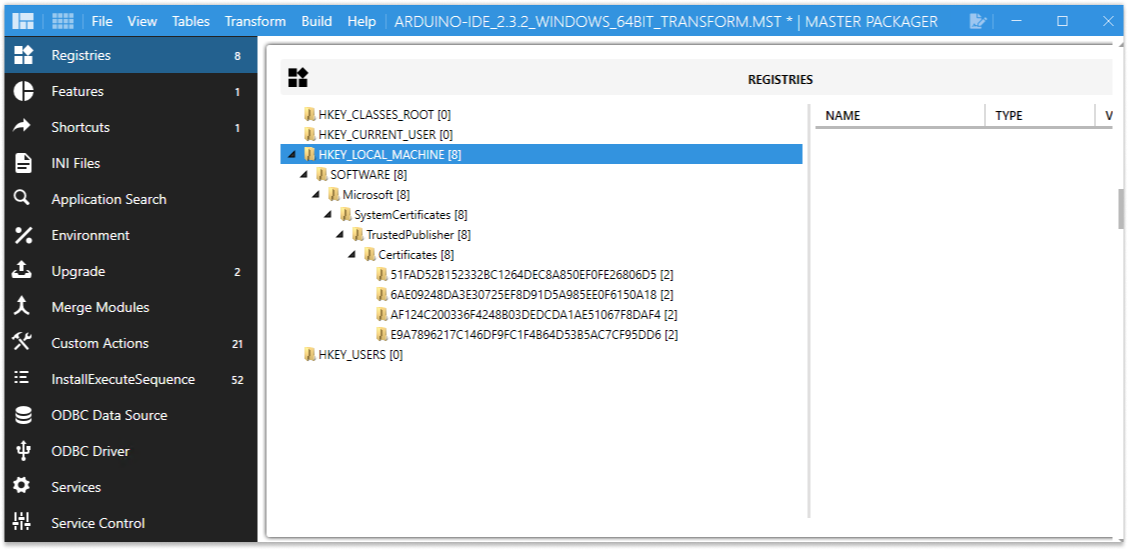This screenshot has height=550, width=1128.
Task: Go to Features section
Action: (130, 91)
